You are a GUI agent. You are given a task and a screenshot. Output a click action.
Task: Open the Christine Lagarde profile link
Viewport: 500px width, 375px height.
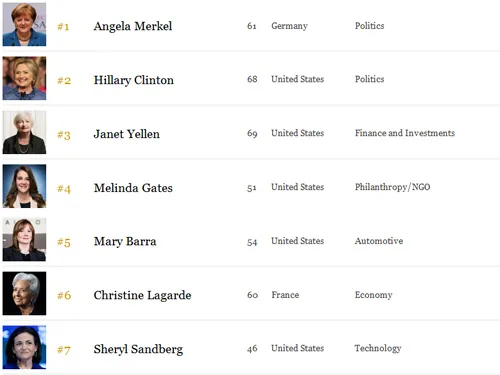tap(142, 296)
